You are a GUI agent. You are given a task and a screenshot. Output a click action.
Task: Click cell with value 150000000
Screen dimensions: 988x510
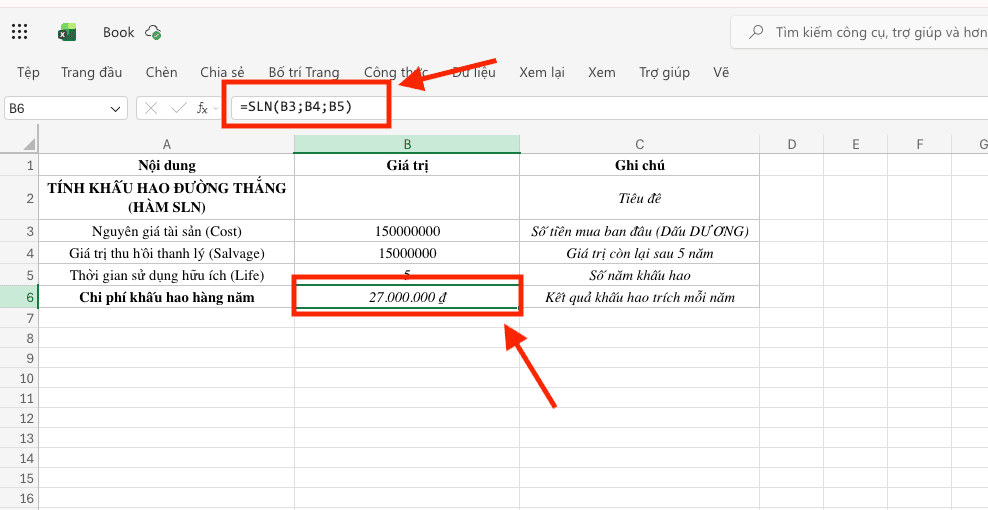coord(407,231)
